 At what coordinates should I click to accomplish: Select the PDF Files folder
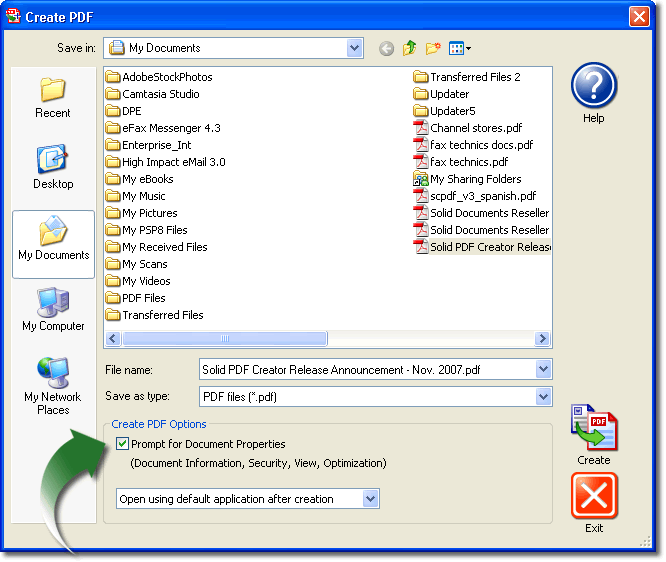[x=143, y=298]
